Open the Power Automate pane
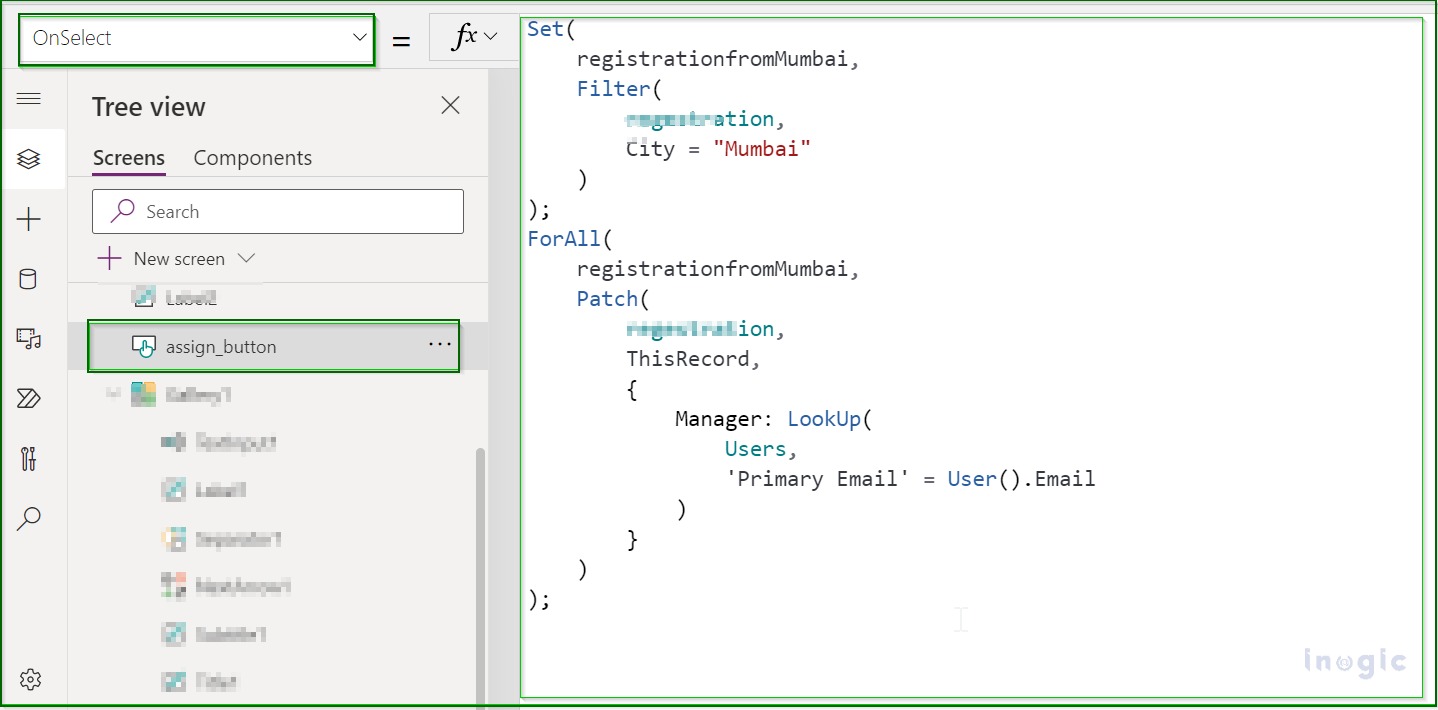This screenshot has height=710, width=1438. pyautogui.click(x=30, y=398)
